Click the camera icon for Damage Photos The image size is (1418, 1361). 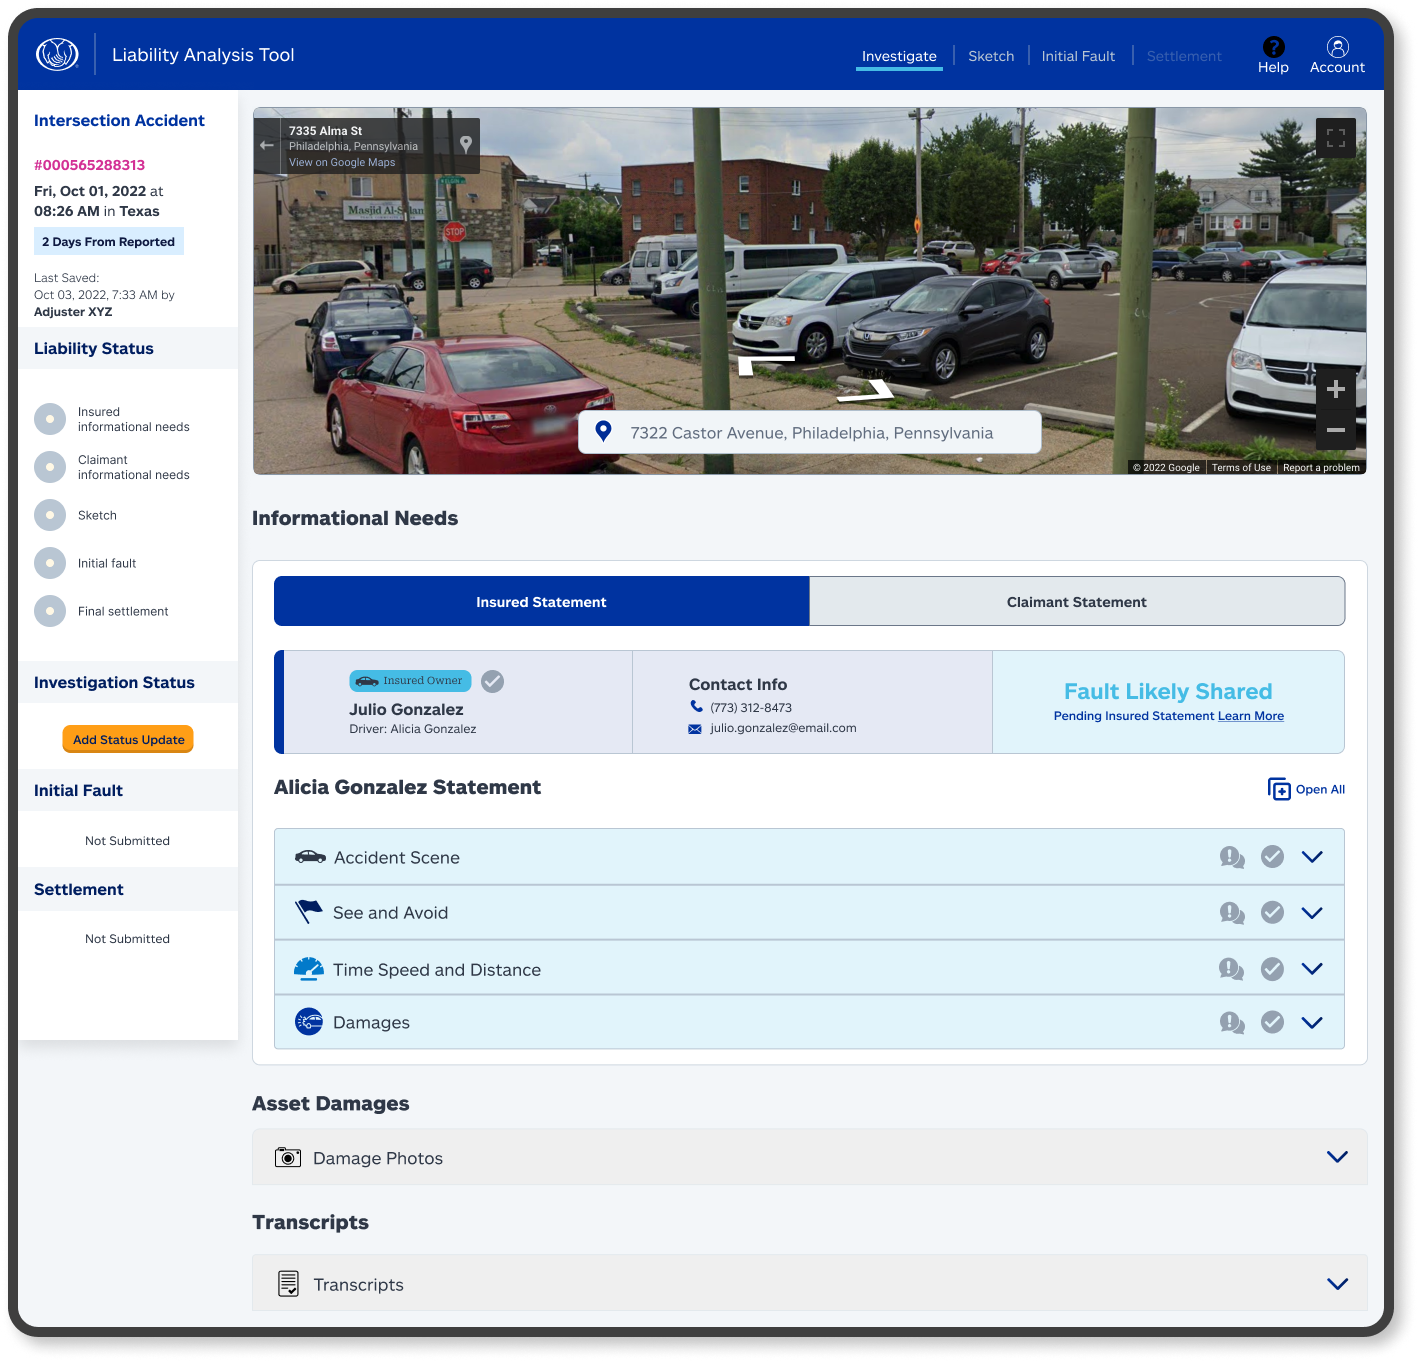tap(288, 1157)
